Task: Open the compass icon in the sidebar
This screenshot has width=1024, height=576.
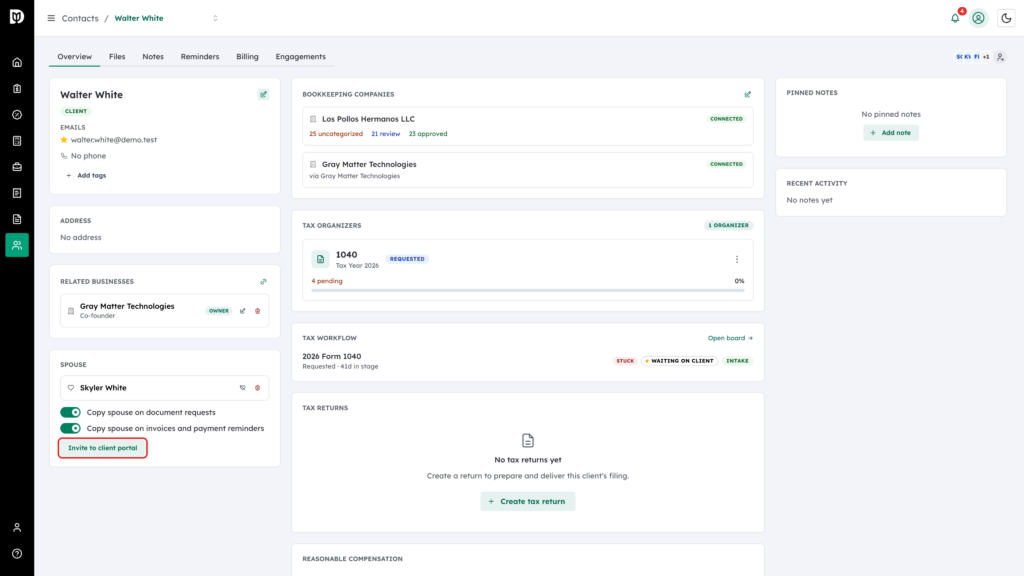Action: (x=17, y=115)
